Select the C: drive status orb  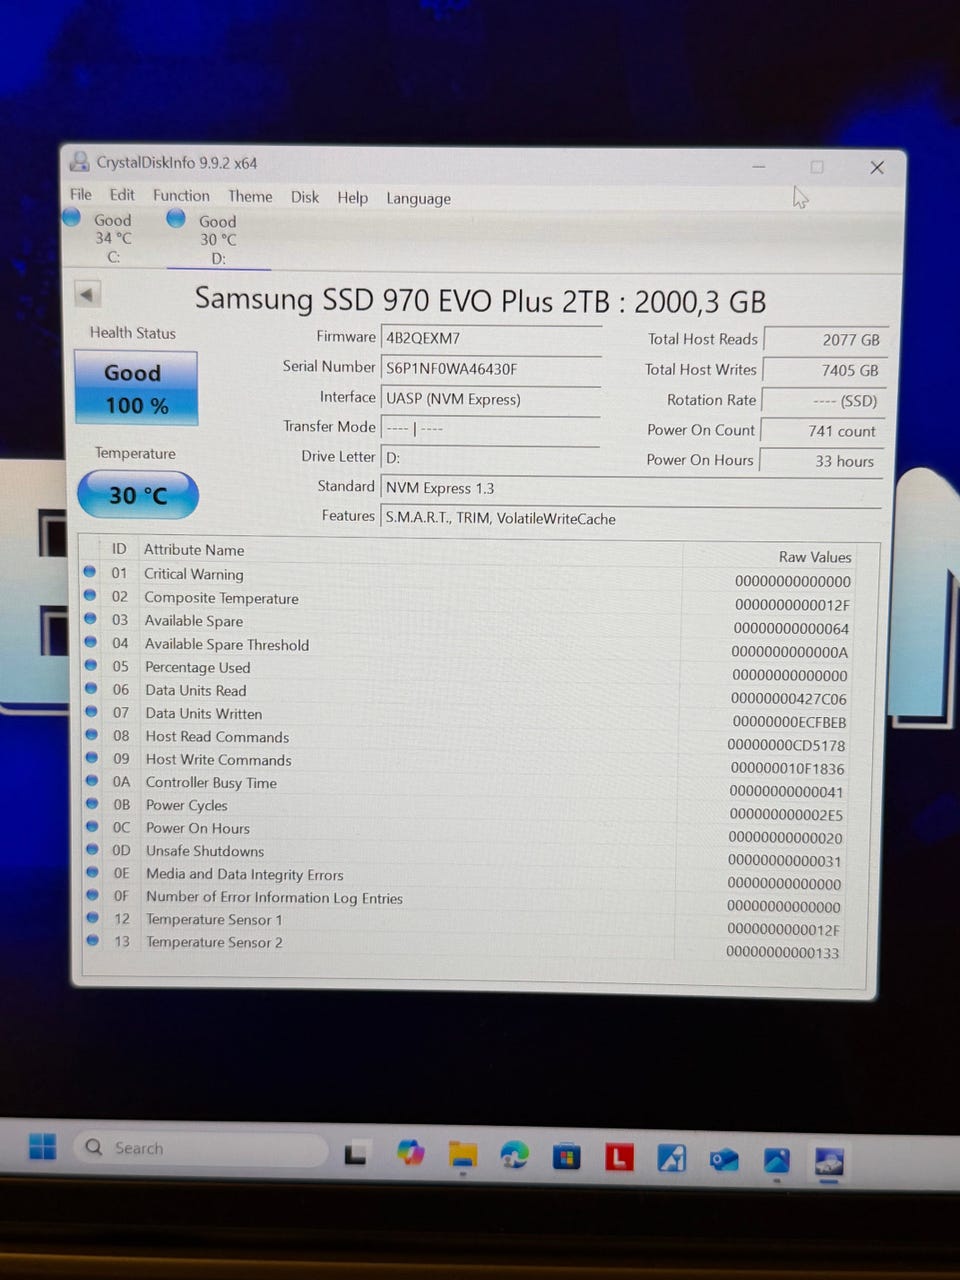[72, 217]
